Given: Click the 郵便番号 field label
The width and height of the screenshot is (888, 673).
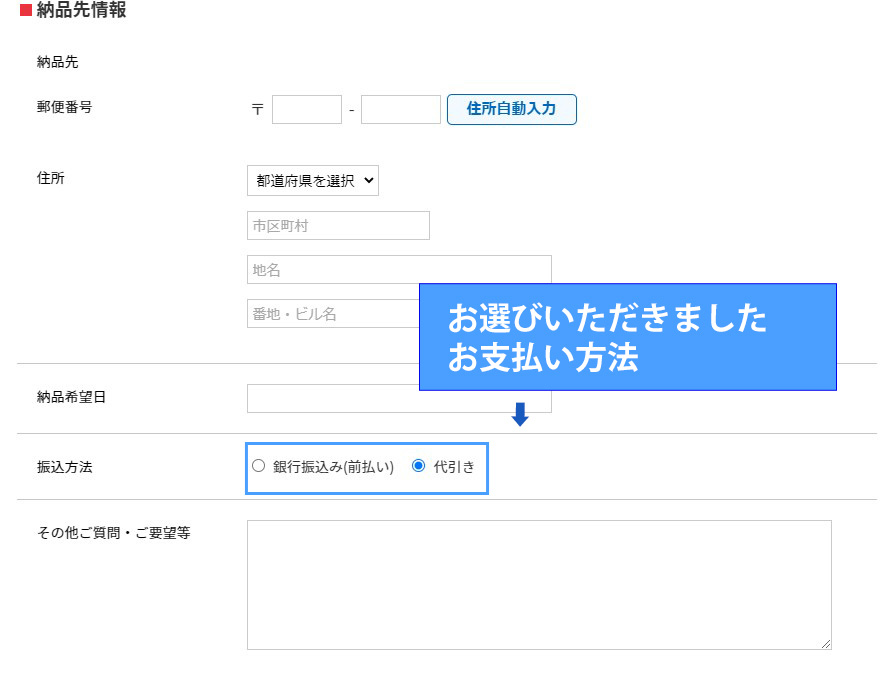Looking at the screenshot, I should click(x=64, y=107).
